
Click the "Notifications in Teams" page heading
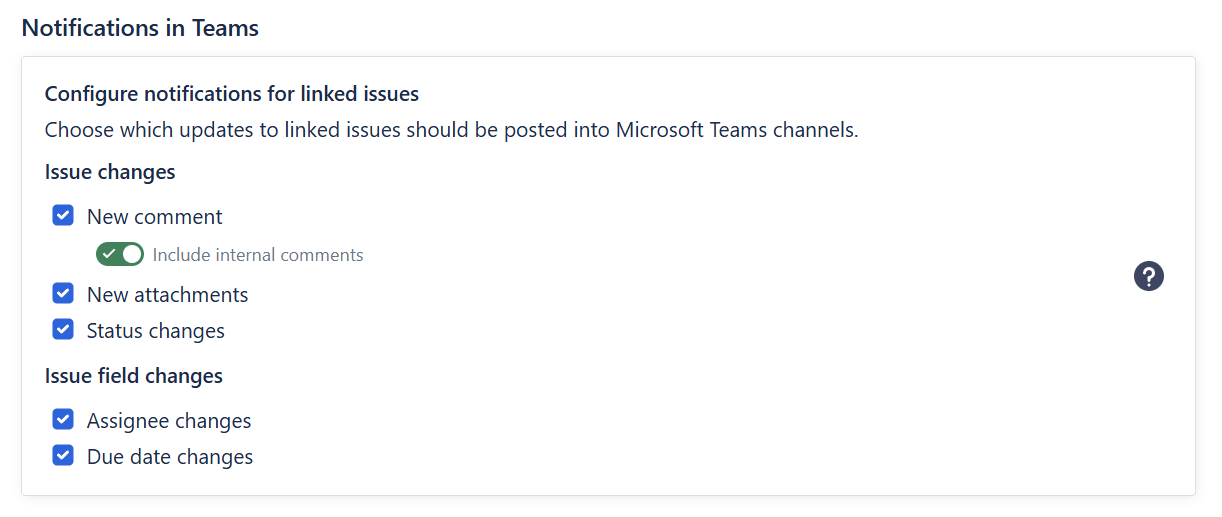[x=140, y=28]
